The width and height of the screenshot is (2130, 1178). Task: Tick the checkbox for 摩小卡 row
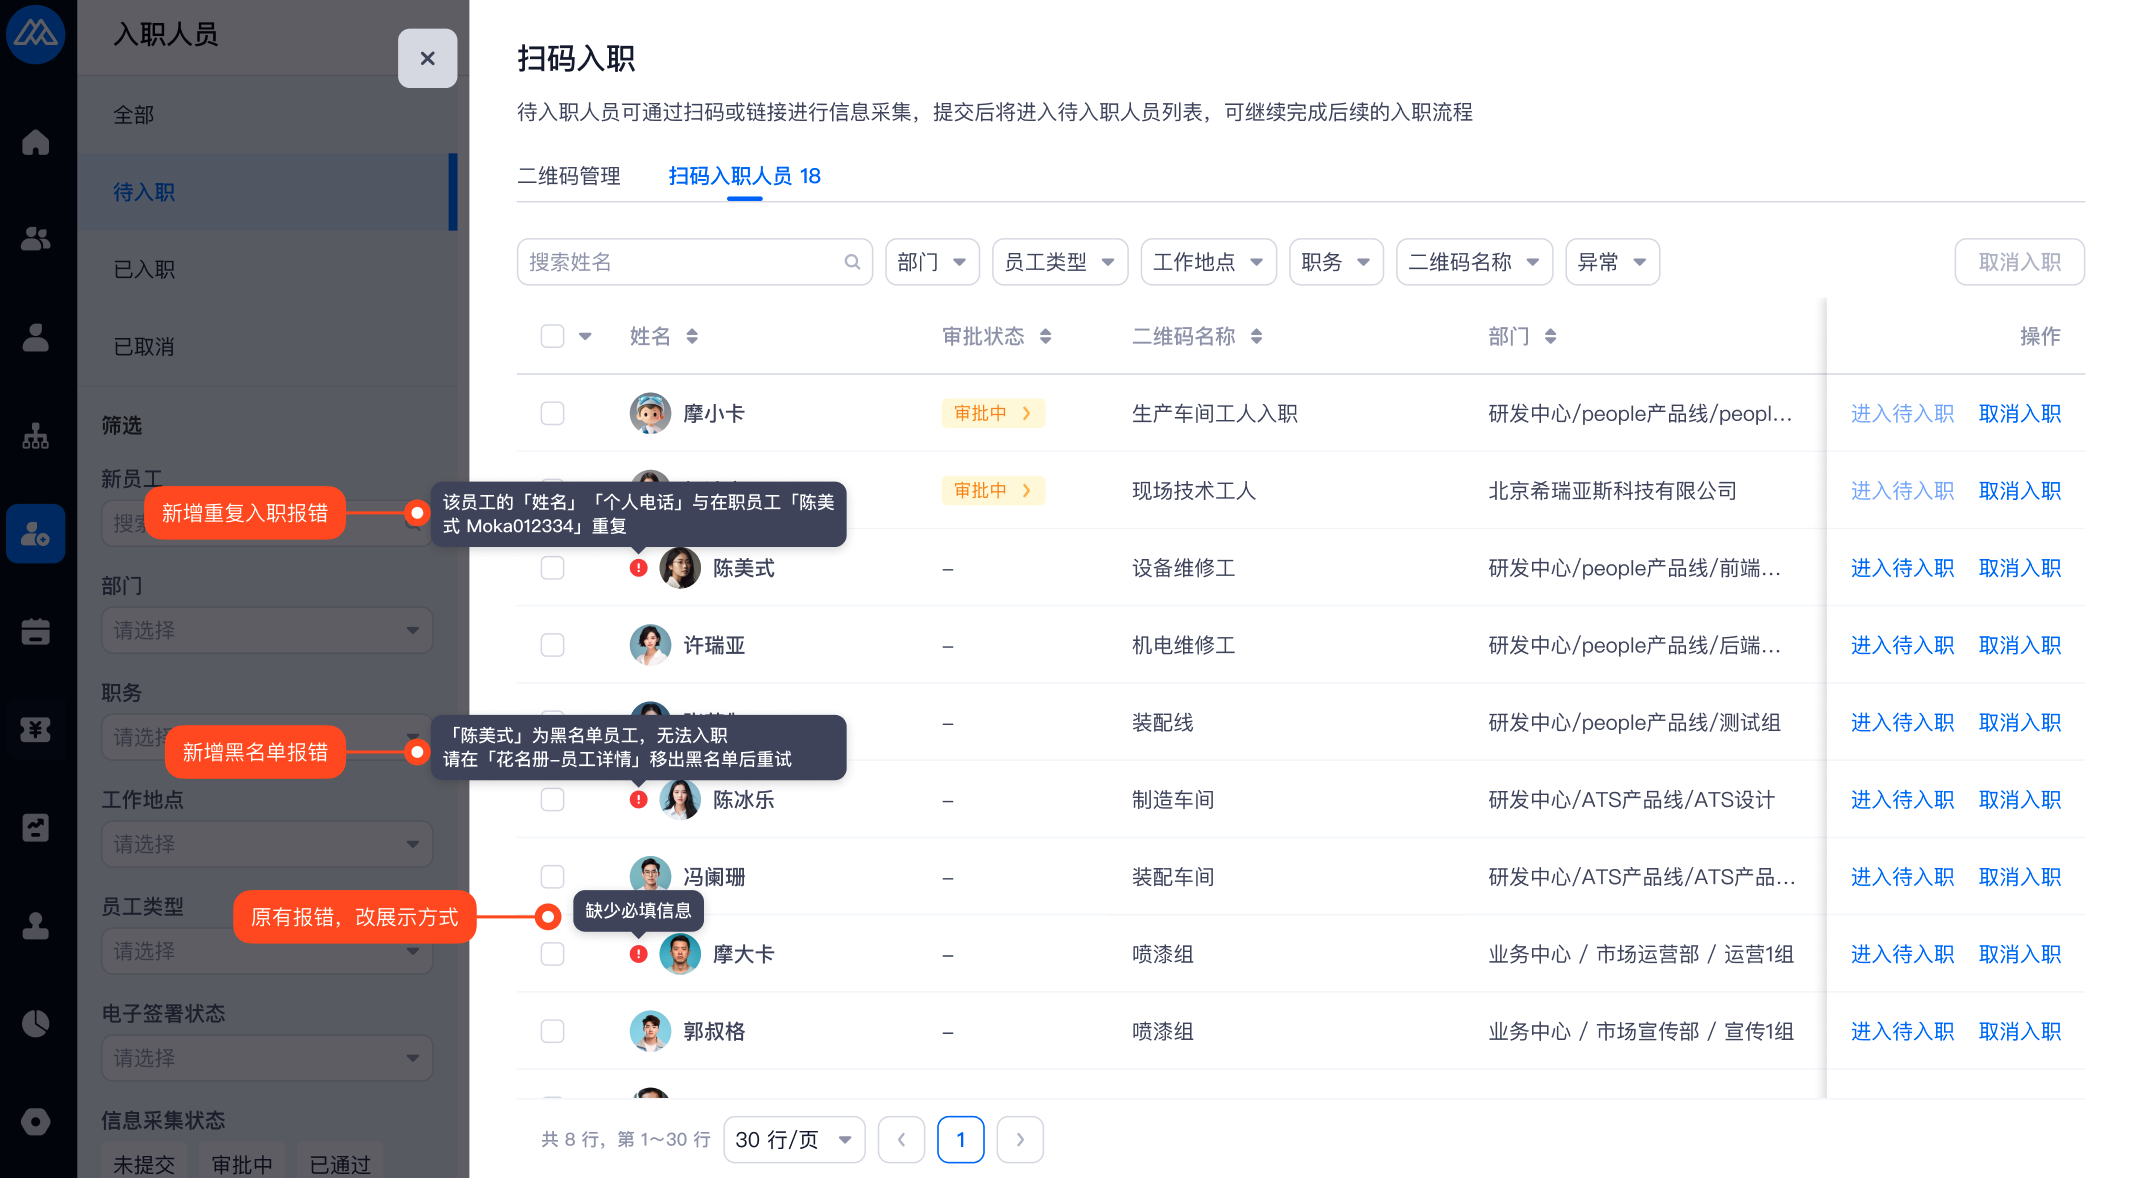pyautogui.click(x=552, y=413)
